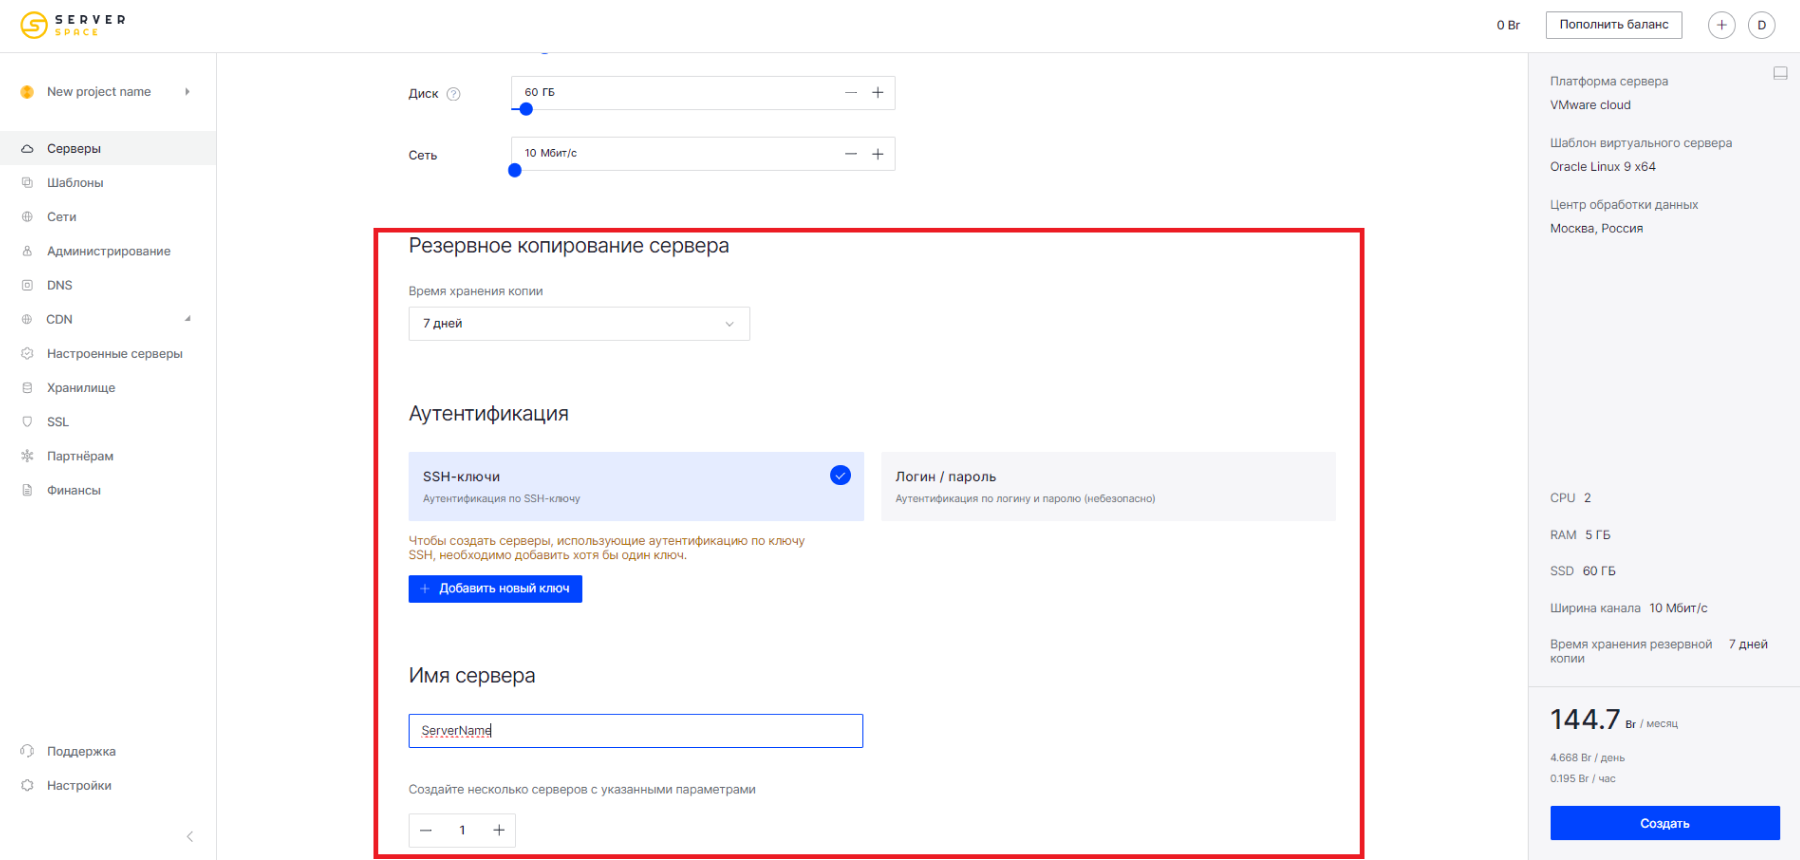
Task: Click the Сети globe icon in sidebar
Action: pos(27,217)
